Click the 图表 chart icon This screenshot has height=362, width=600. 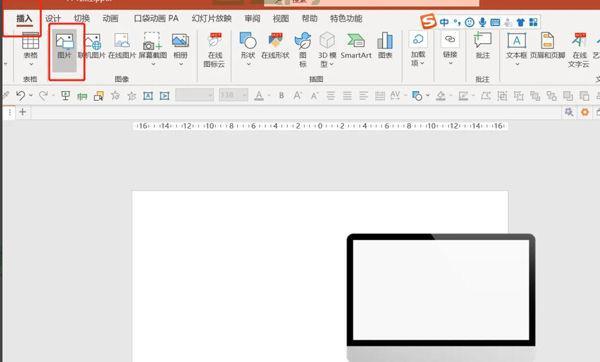point(385,41)
